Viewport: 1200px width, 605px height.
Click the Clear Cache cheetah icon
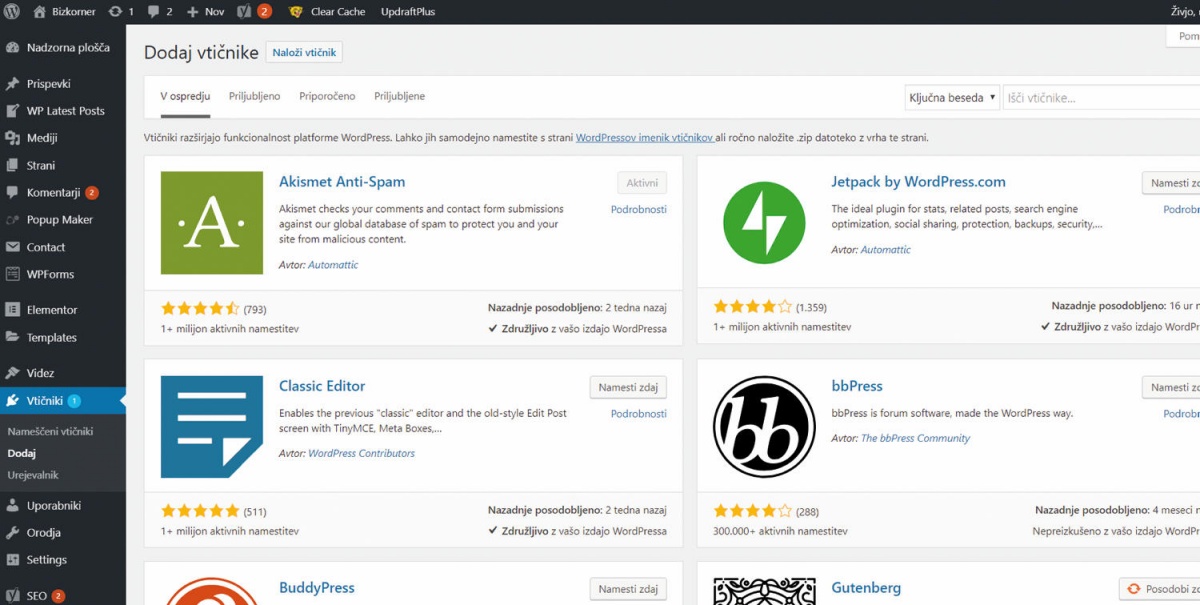pyautogui.click(x=296, y=12)
